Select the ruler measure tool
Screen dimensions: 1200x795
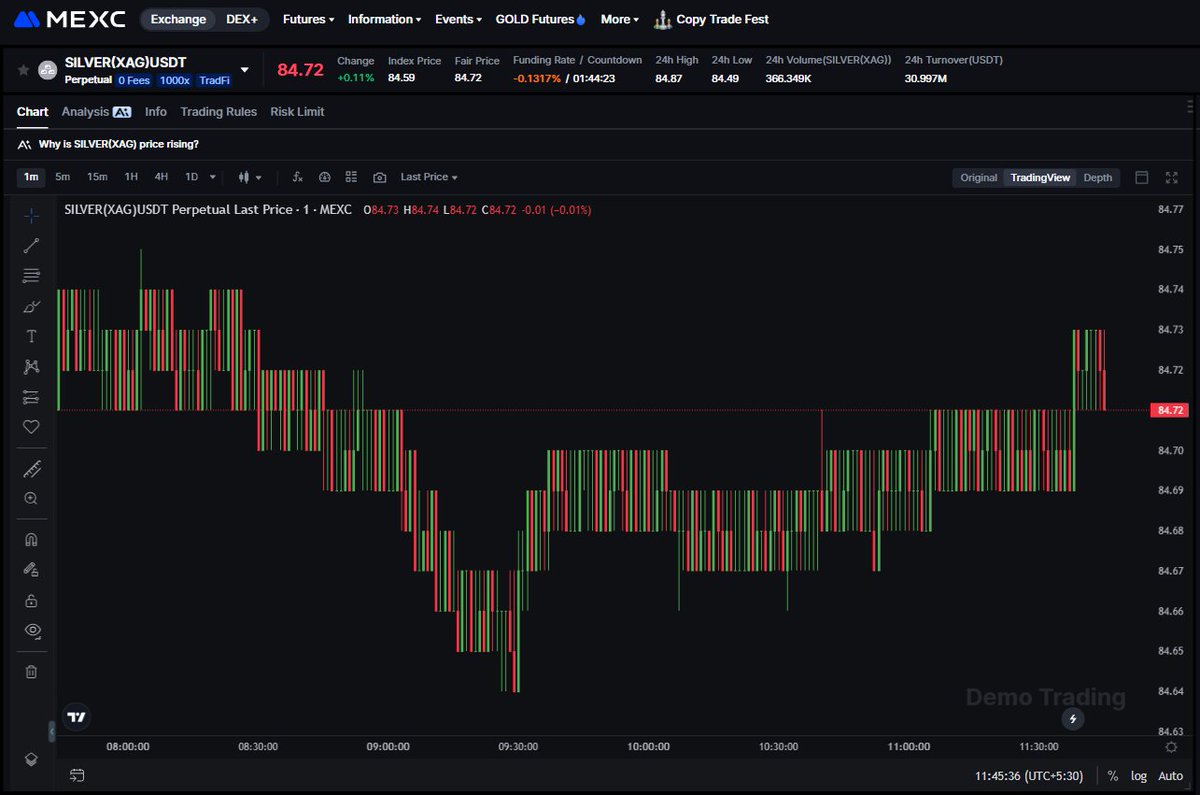31,468
